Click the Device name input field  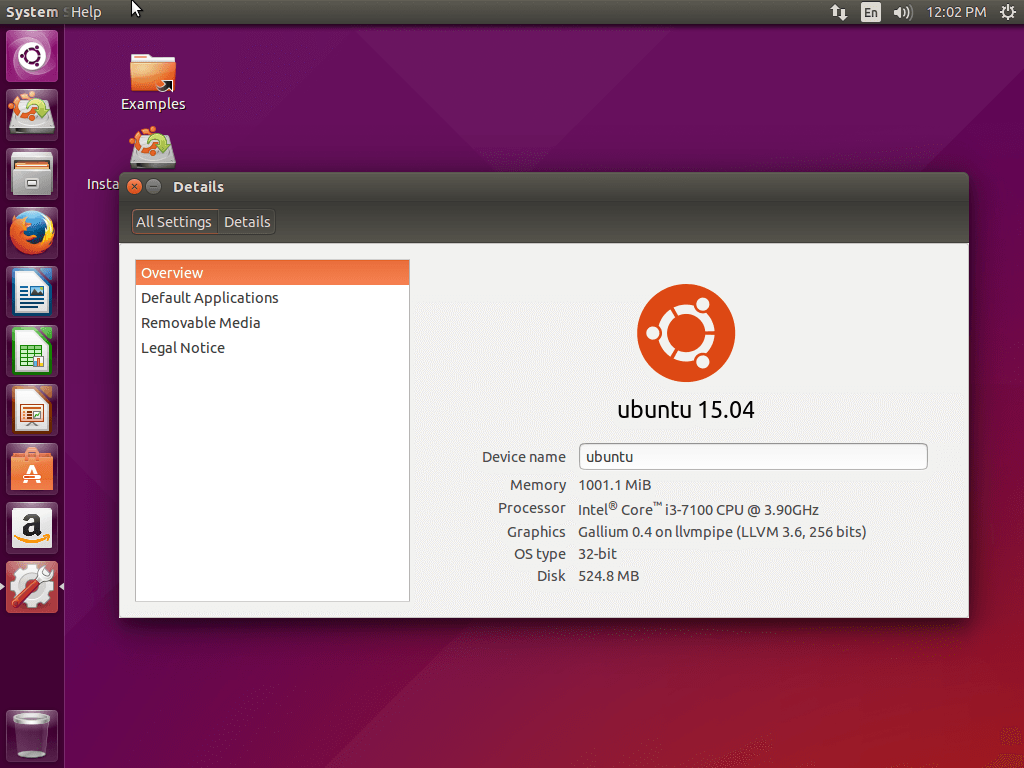point(753,456)
